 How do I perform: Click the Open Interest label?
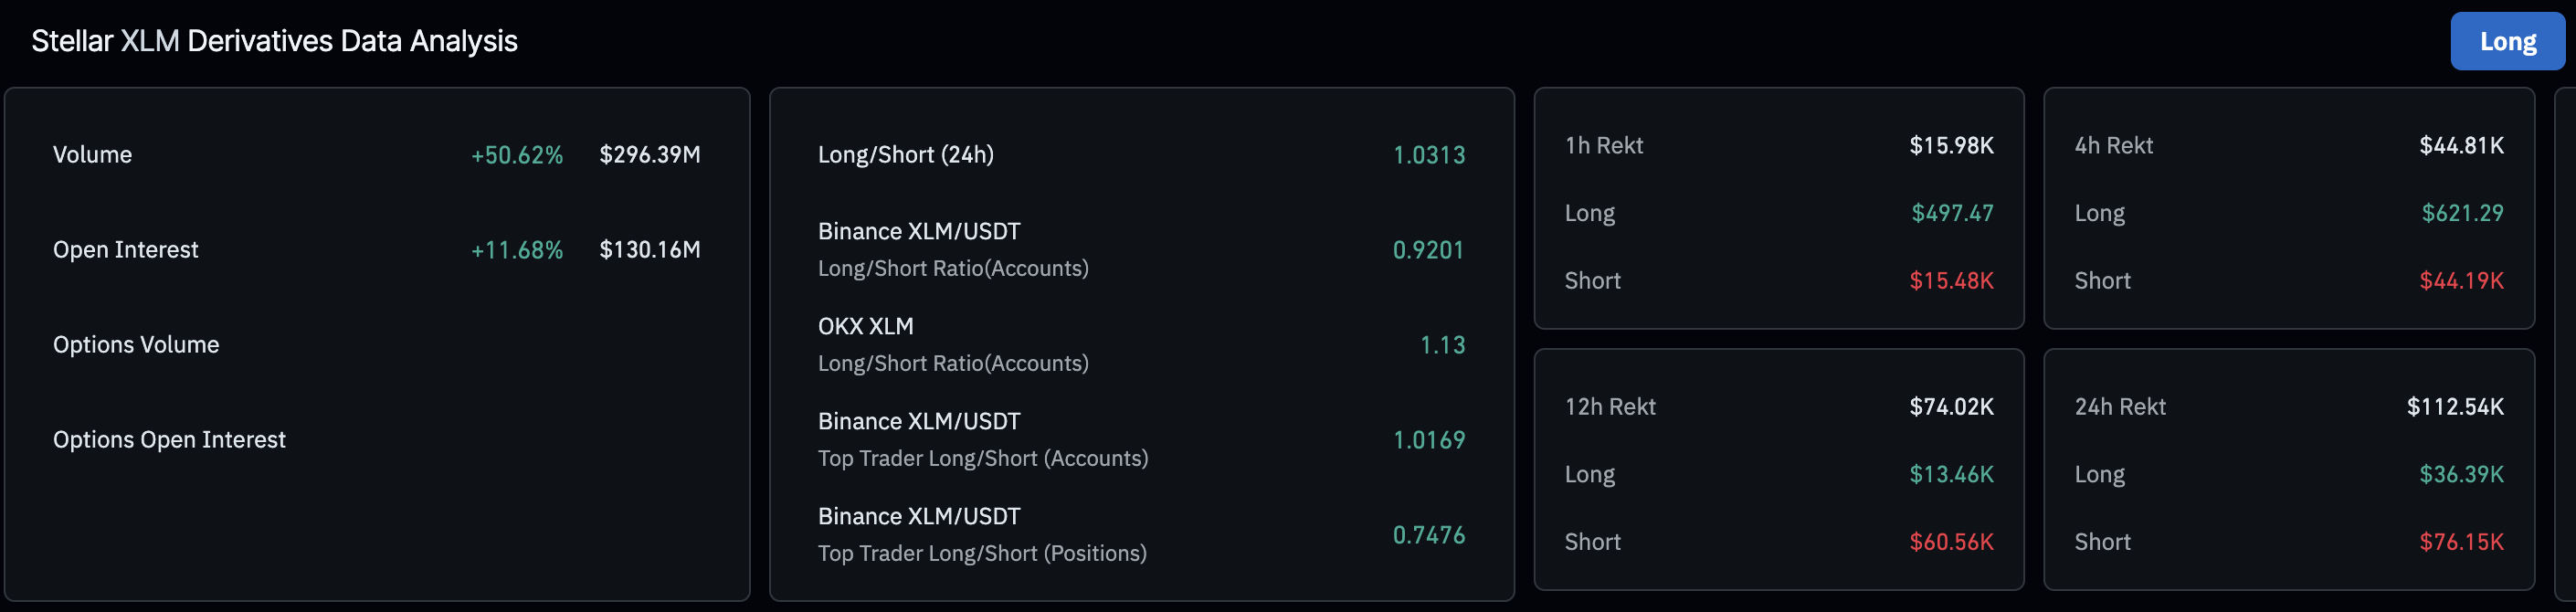click(125, 249)
